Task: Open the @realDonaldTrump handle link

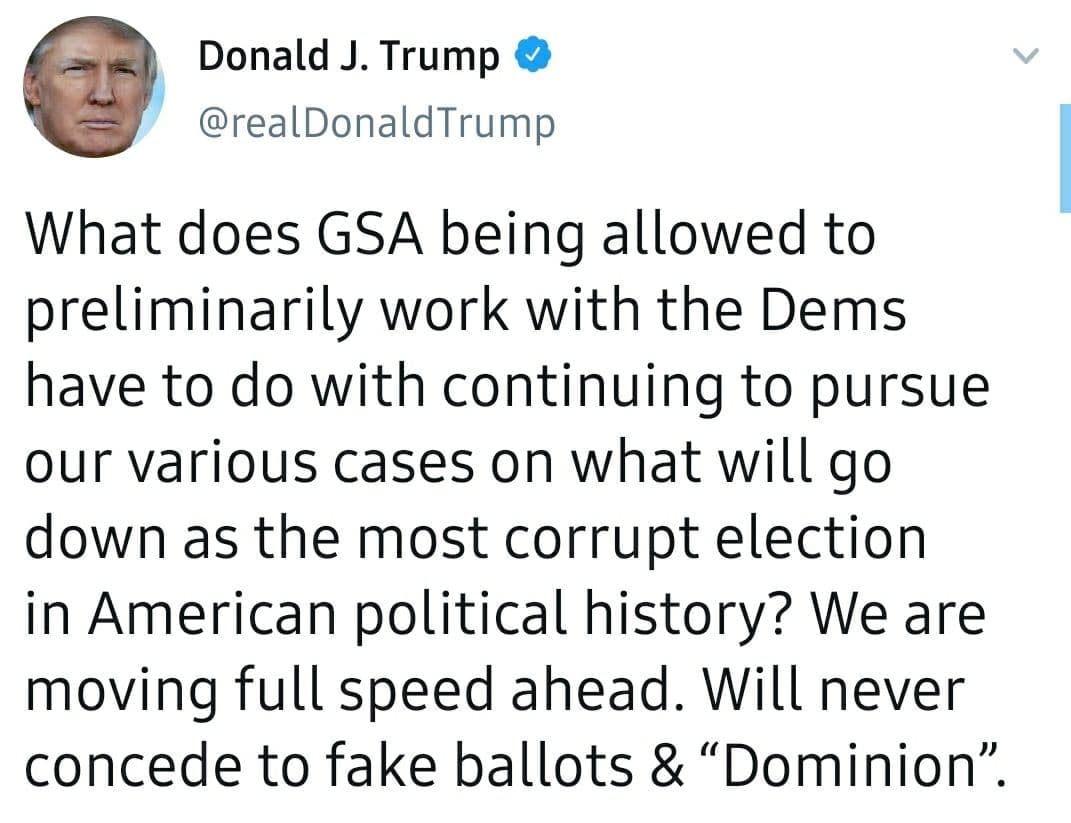Action: pyautogui.click(x=376, y=122)
